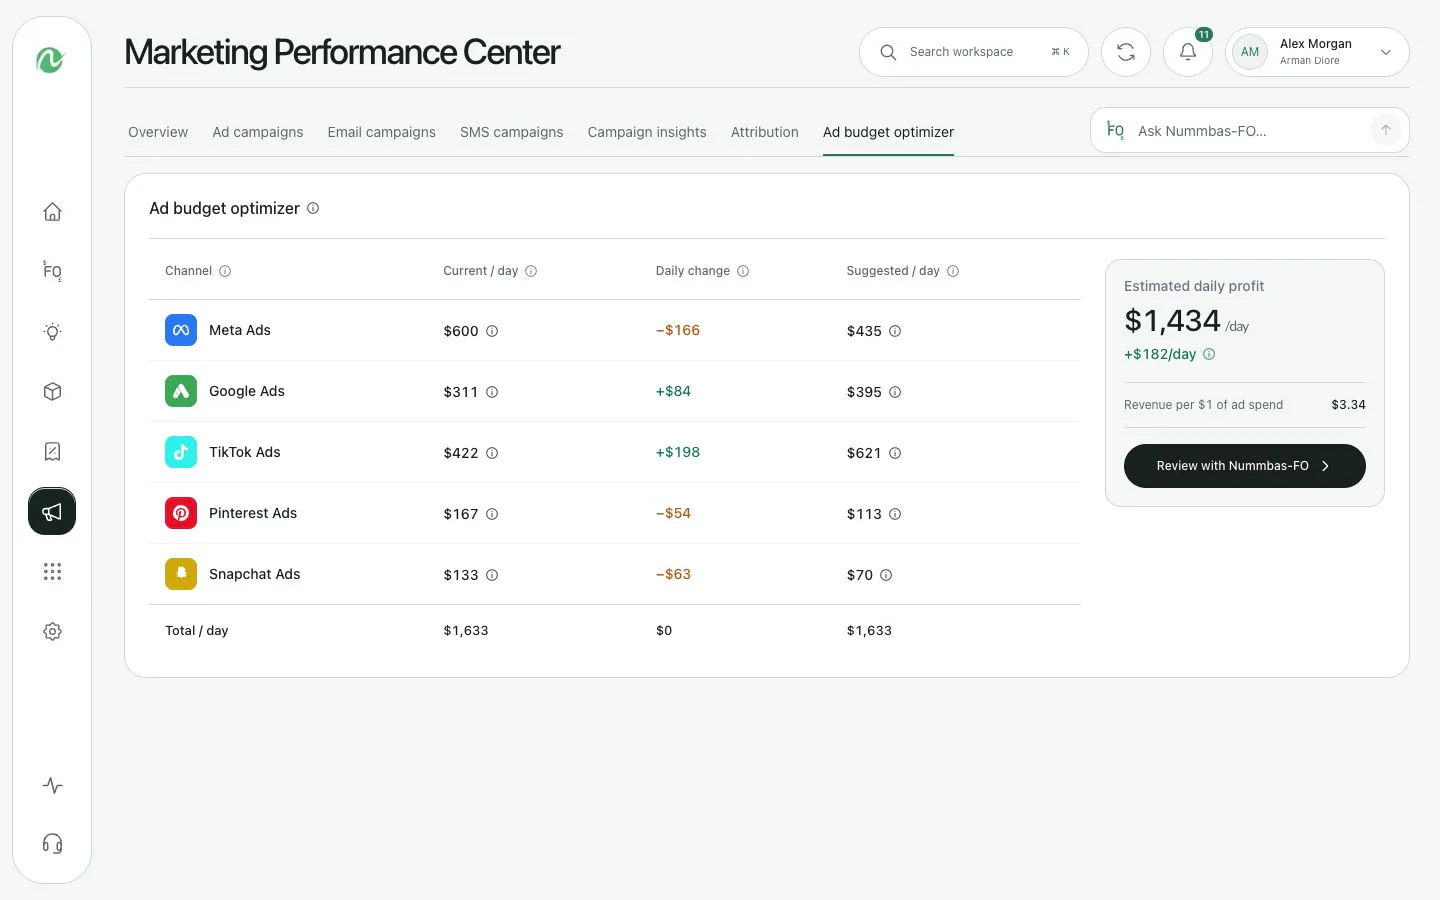
Task: Open the activity pulse icon in sidebar
Action: point(52,786)
